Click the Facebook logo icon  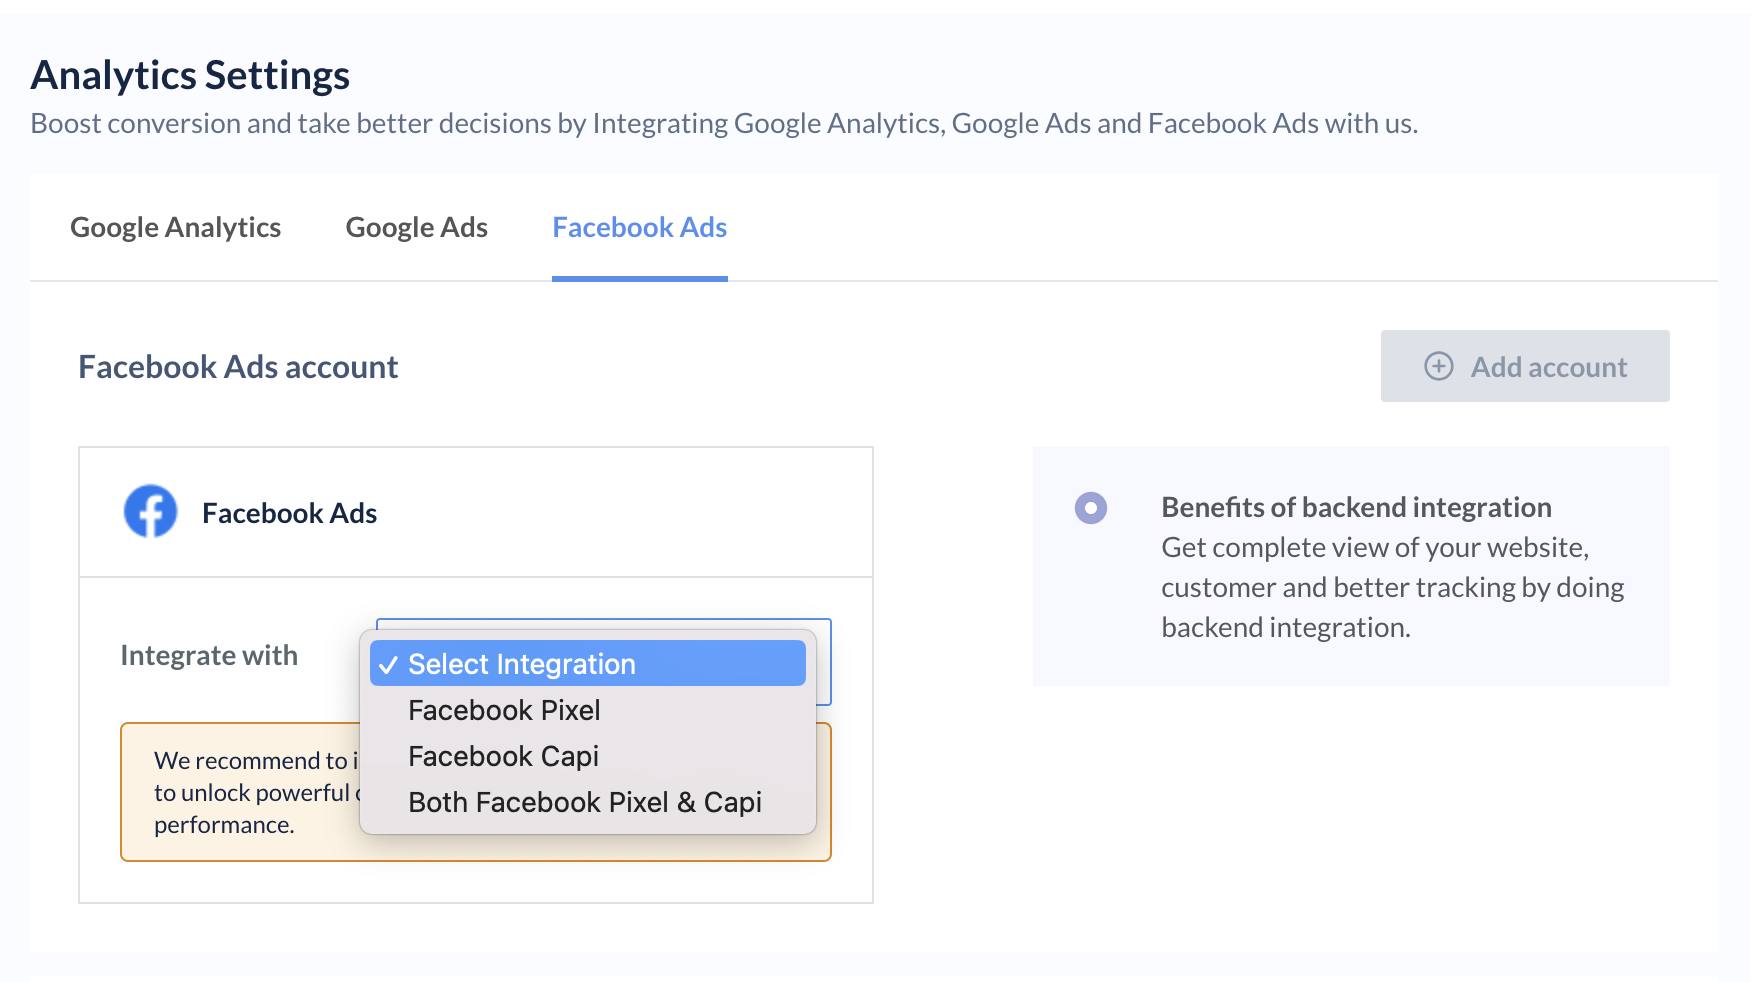150,512
